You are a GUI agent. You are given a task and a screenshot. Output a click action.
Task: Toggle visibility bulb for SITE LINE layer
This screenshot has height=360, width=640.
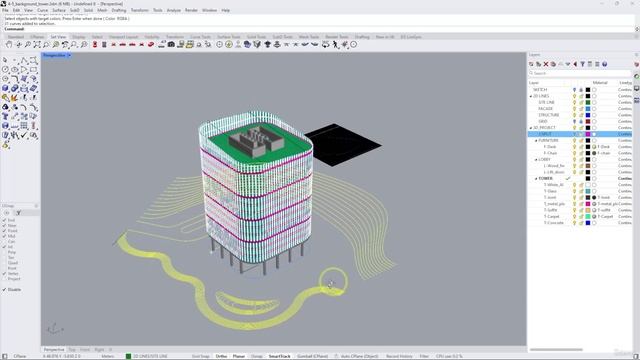[x=574, y=102]
